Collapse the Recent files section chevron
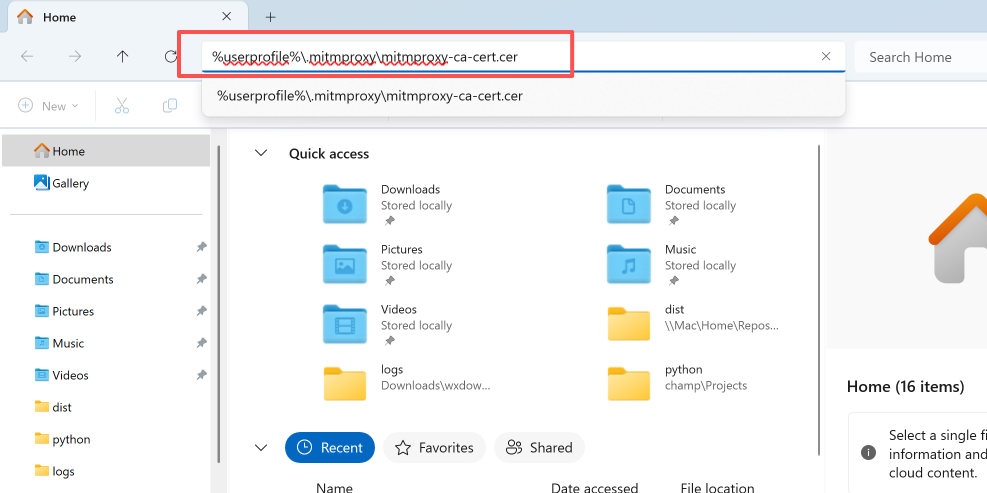This screenshot has width=987, height=493. pos(261,447)
